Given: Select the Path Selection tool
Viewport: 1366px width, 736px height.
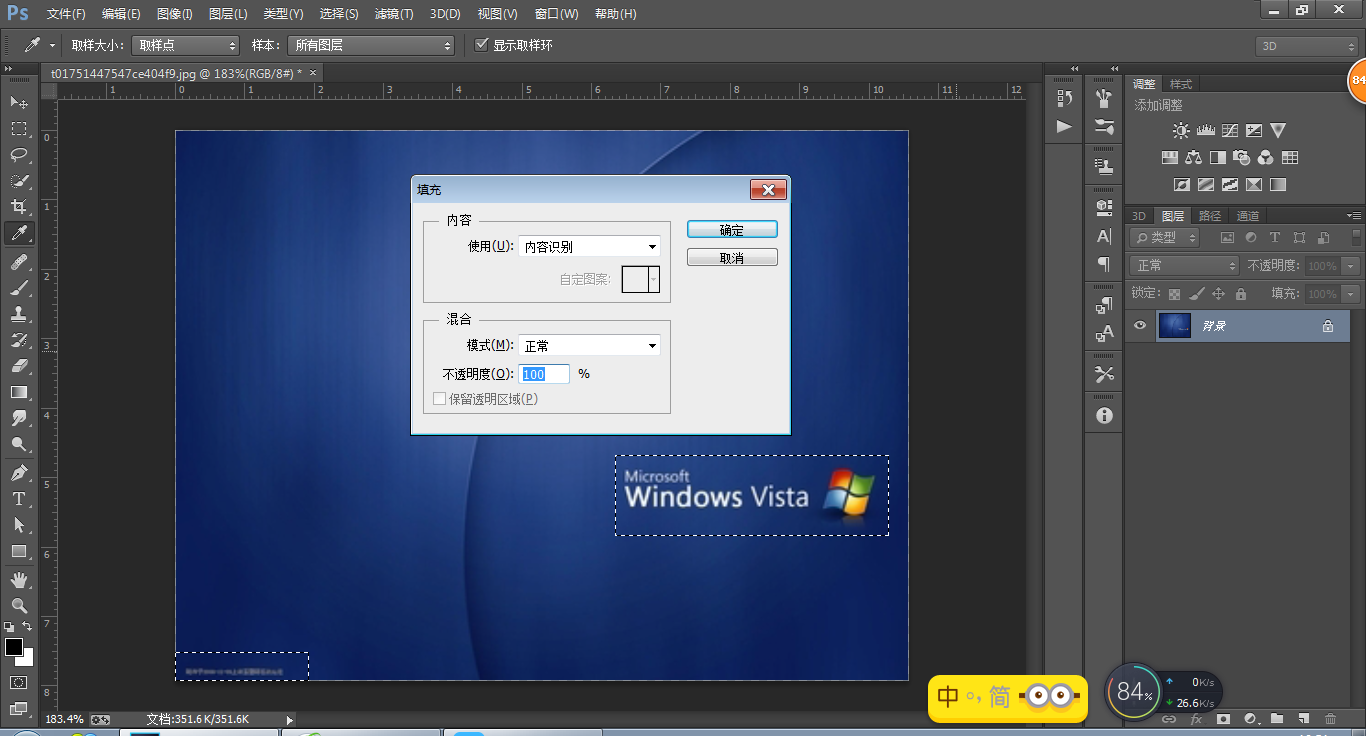Looking at the screenshot, I should click(x=19, y=525).
